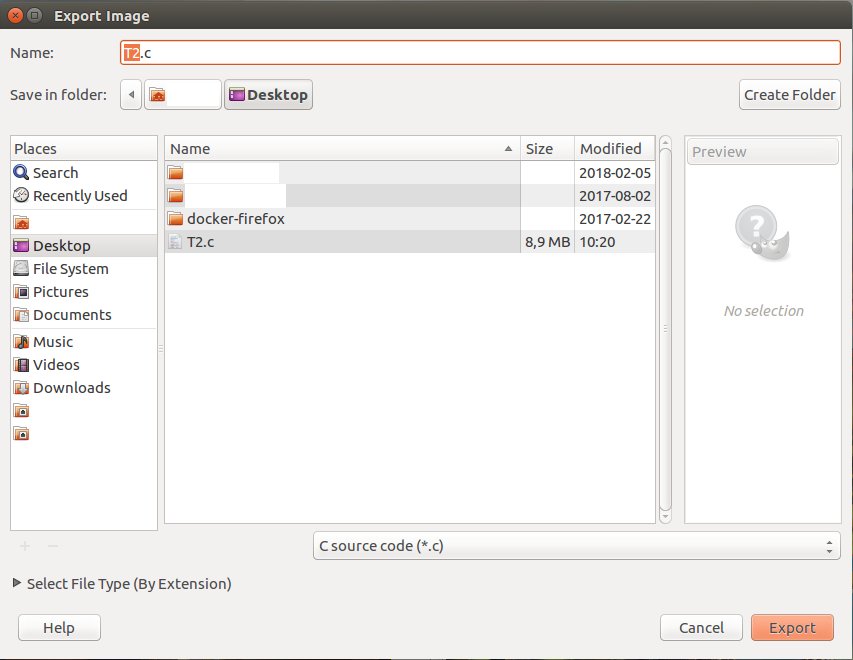Open the C source code file filter dropdown

576,546
